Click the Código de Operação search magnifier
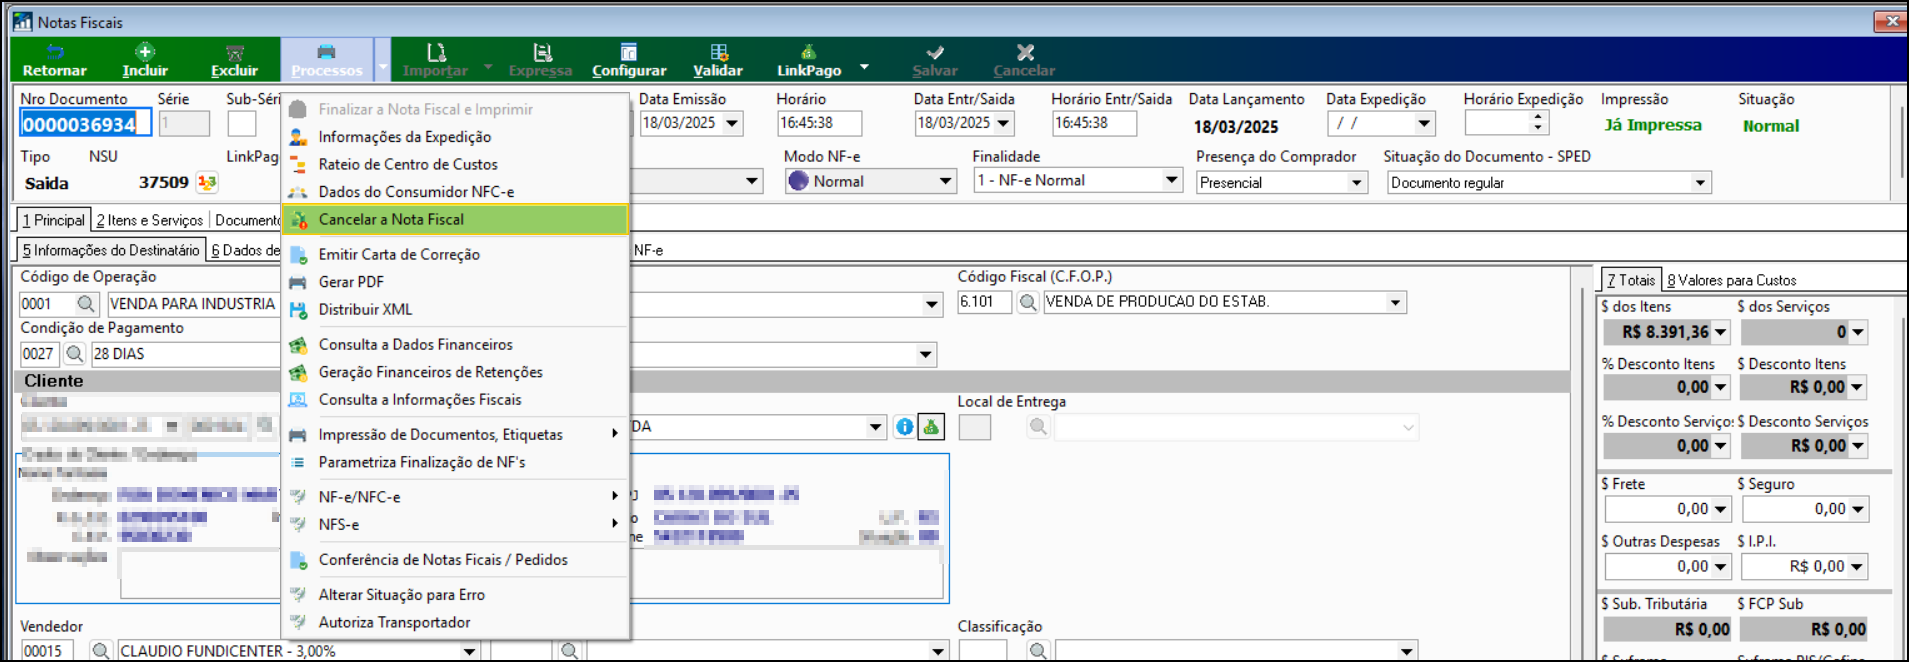Viewport: 1909px width, 662px height. click(x=87, y=303)
